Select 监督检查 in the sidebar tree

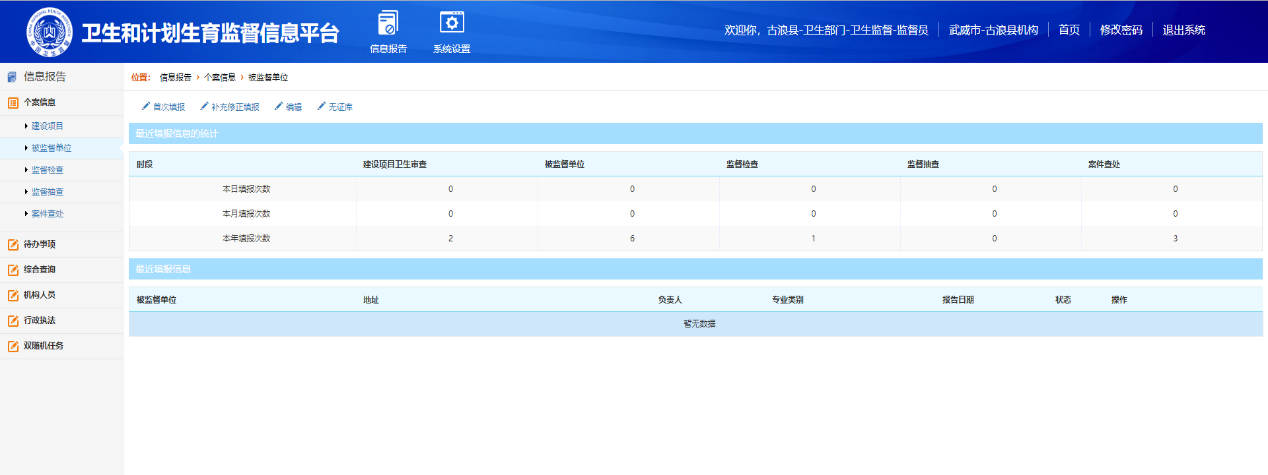point(47,170)
